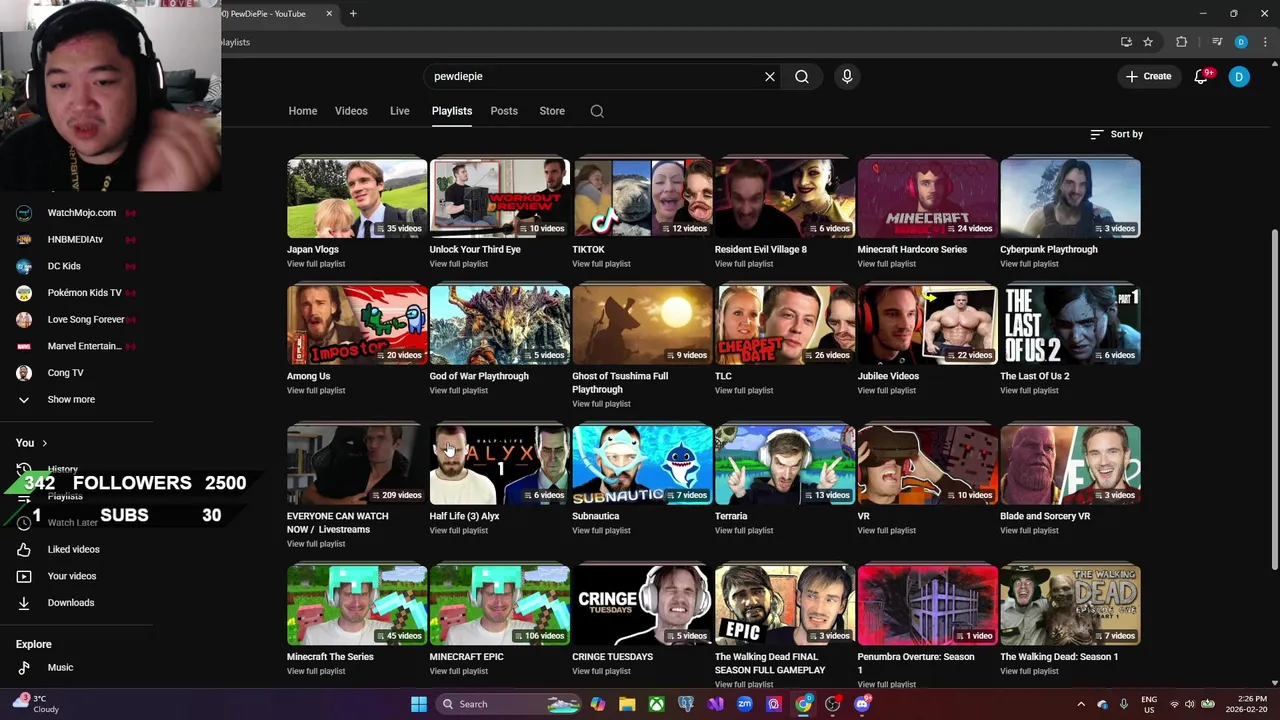This screenshot has width=1280, height=720.
Task: Open HNBMEDIAtv subscription in sidebar
Action: click(x=76, y=239)
